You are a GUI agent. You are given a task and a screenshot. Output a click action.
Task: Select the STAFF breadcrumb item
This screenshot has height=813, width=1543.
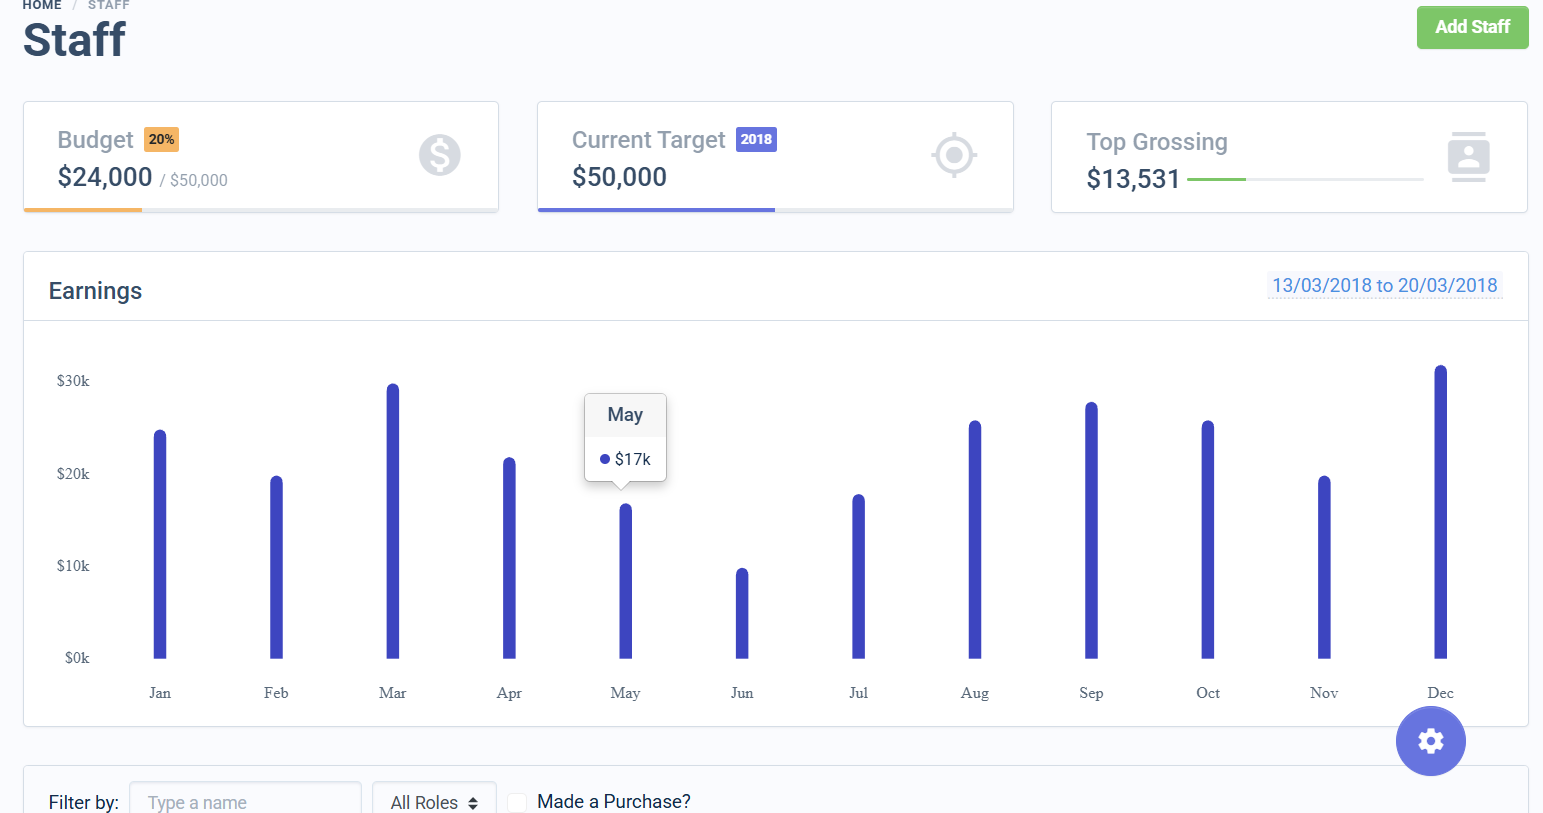click(108, 5)
